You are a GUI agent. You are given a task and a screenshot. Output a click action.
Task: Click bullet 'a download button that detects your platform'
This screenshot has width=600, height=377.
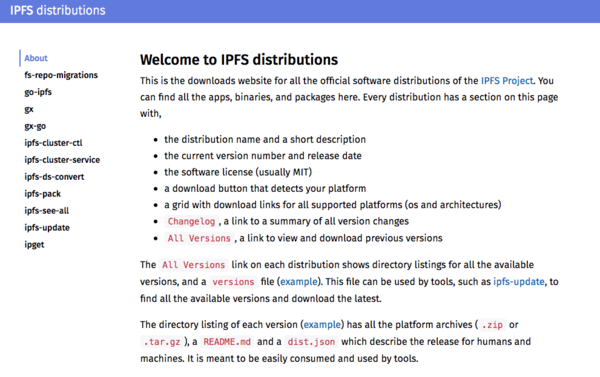click(265, 188)
